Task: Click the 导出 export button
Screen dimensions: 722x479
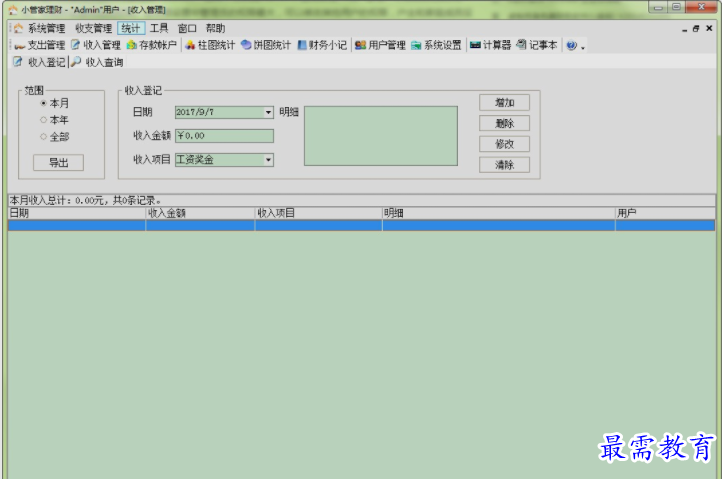Action: [58, 163]
